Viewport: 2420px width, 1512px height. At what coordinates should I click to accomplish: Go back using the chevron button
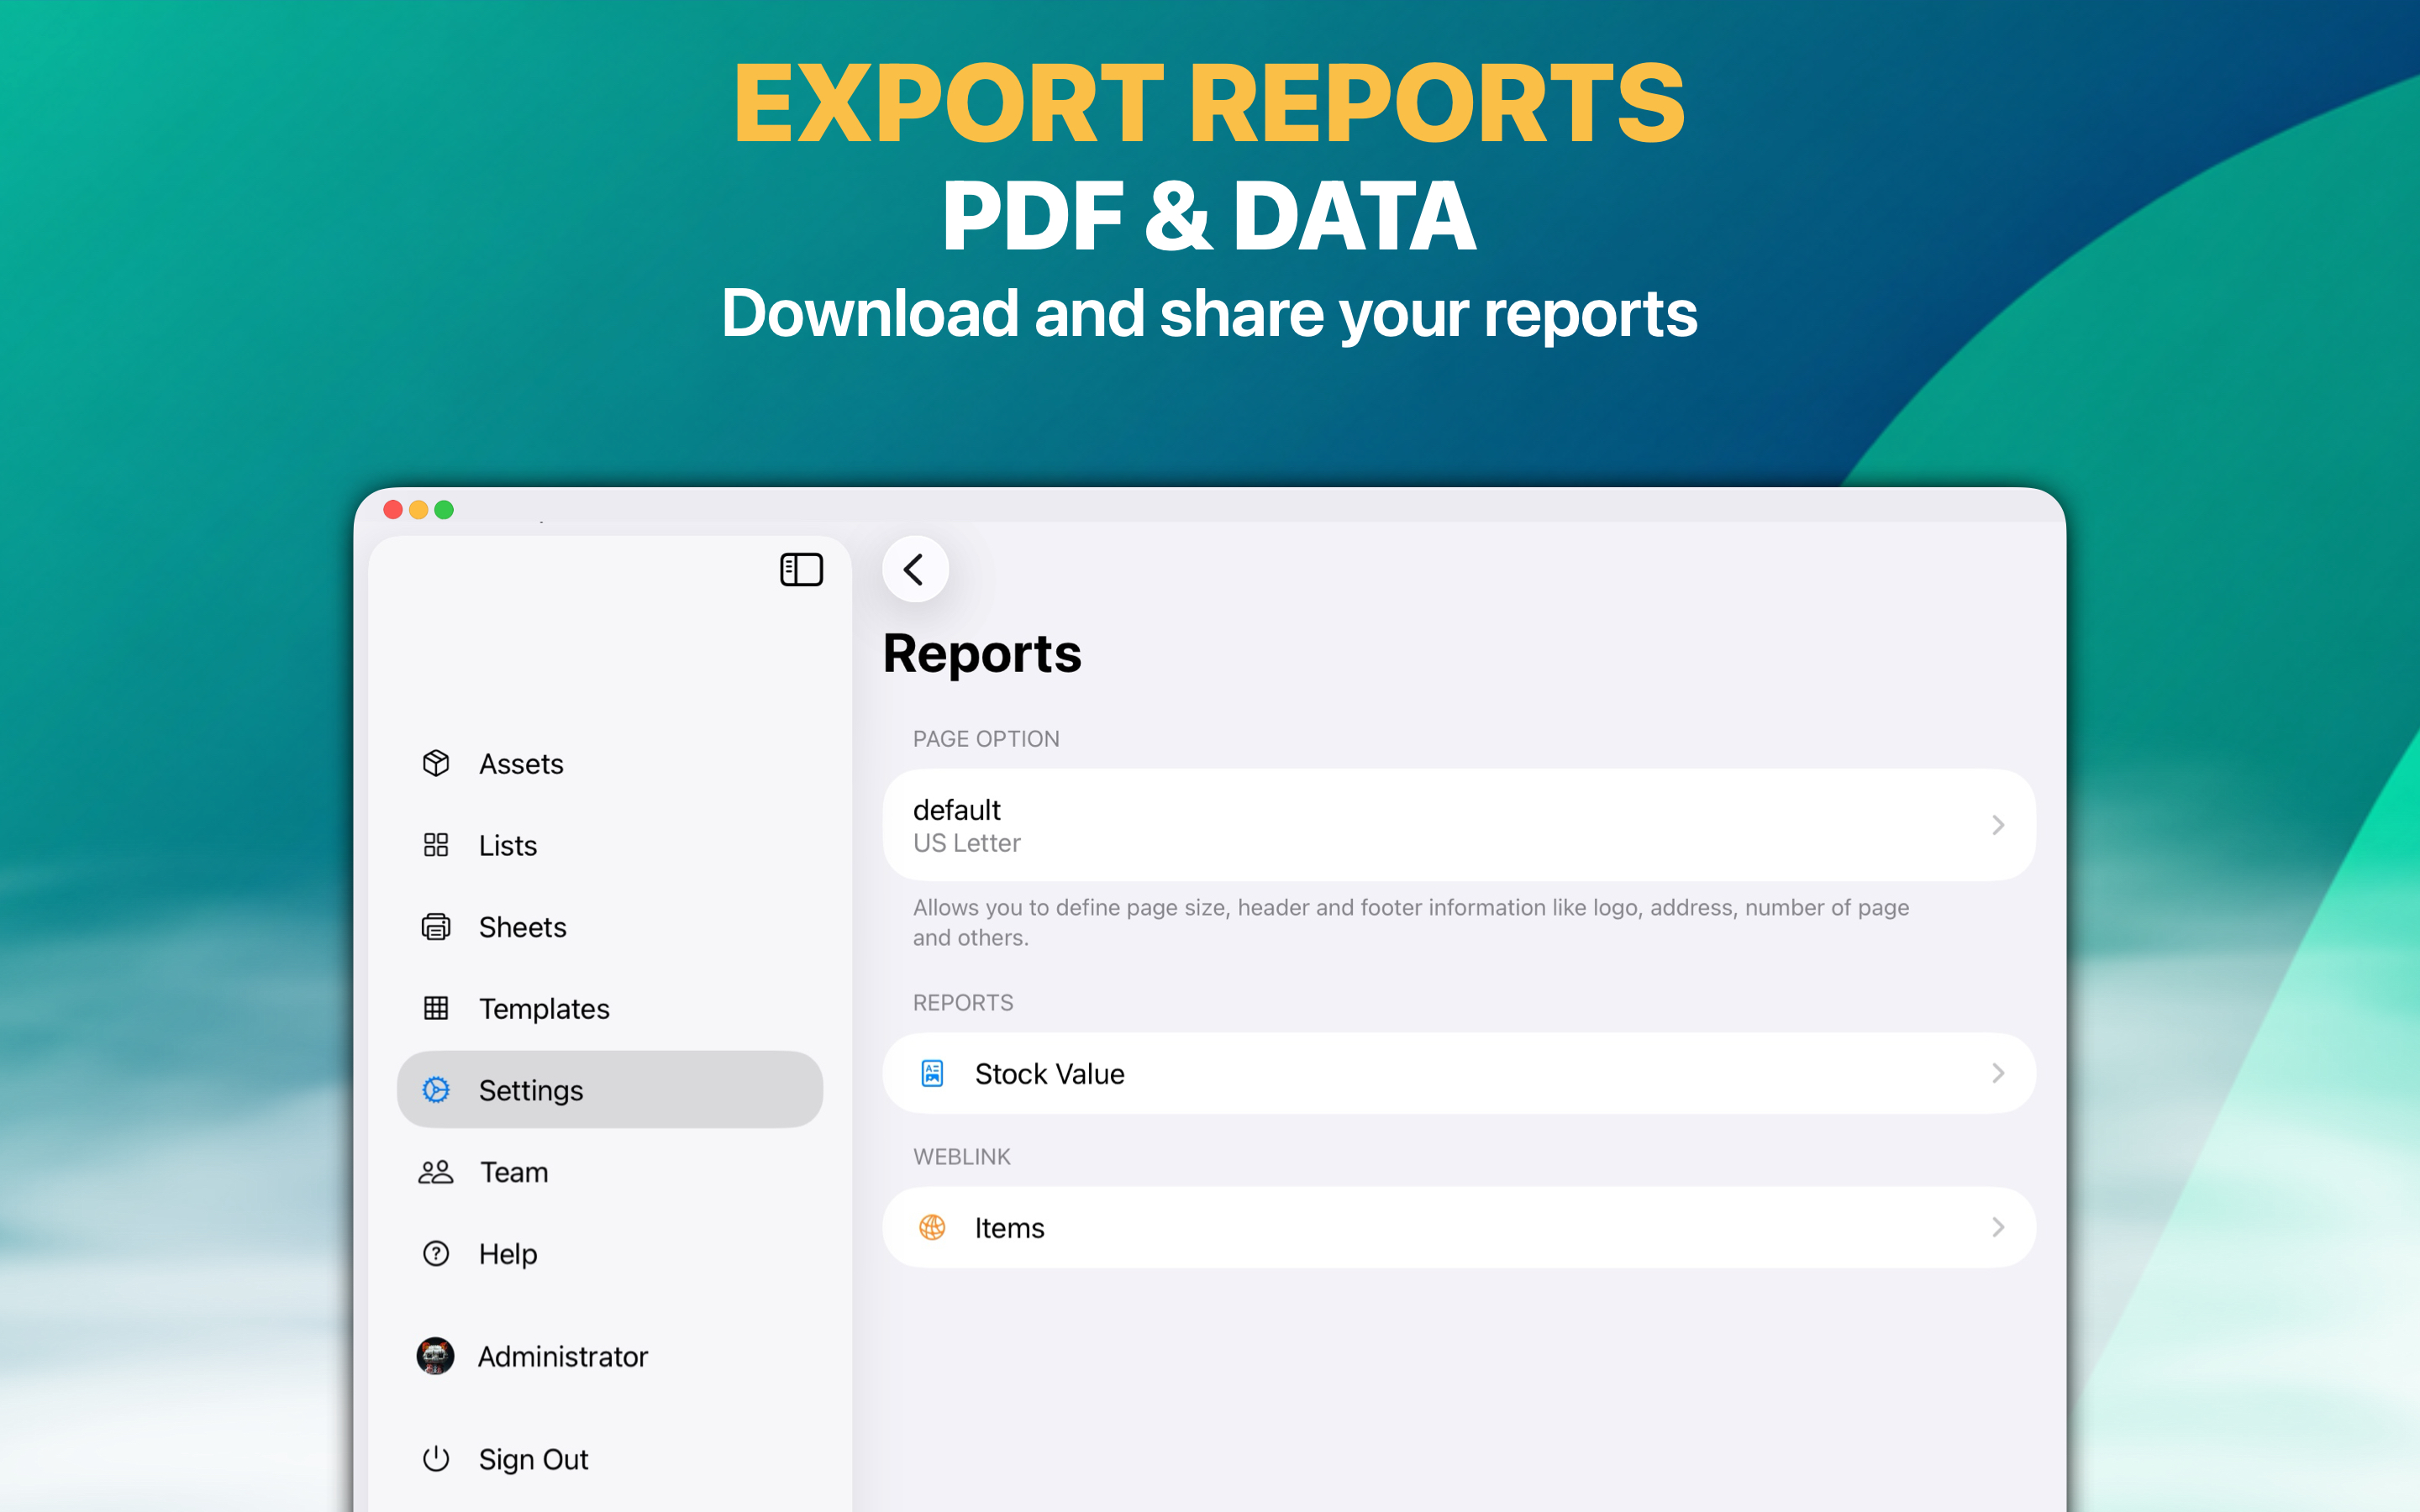pyautogui.click(x=915, y=569)
